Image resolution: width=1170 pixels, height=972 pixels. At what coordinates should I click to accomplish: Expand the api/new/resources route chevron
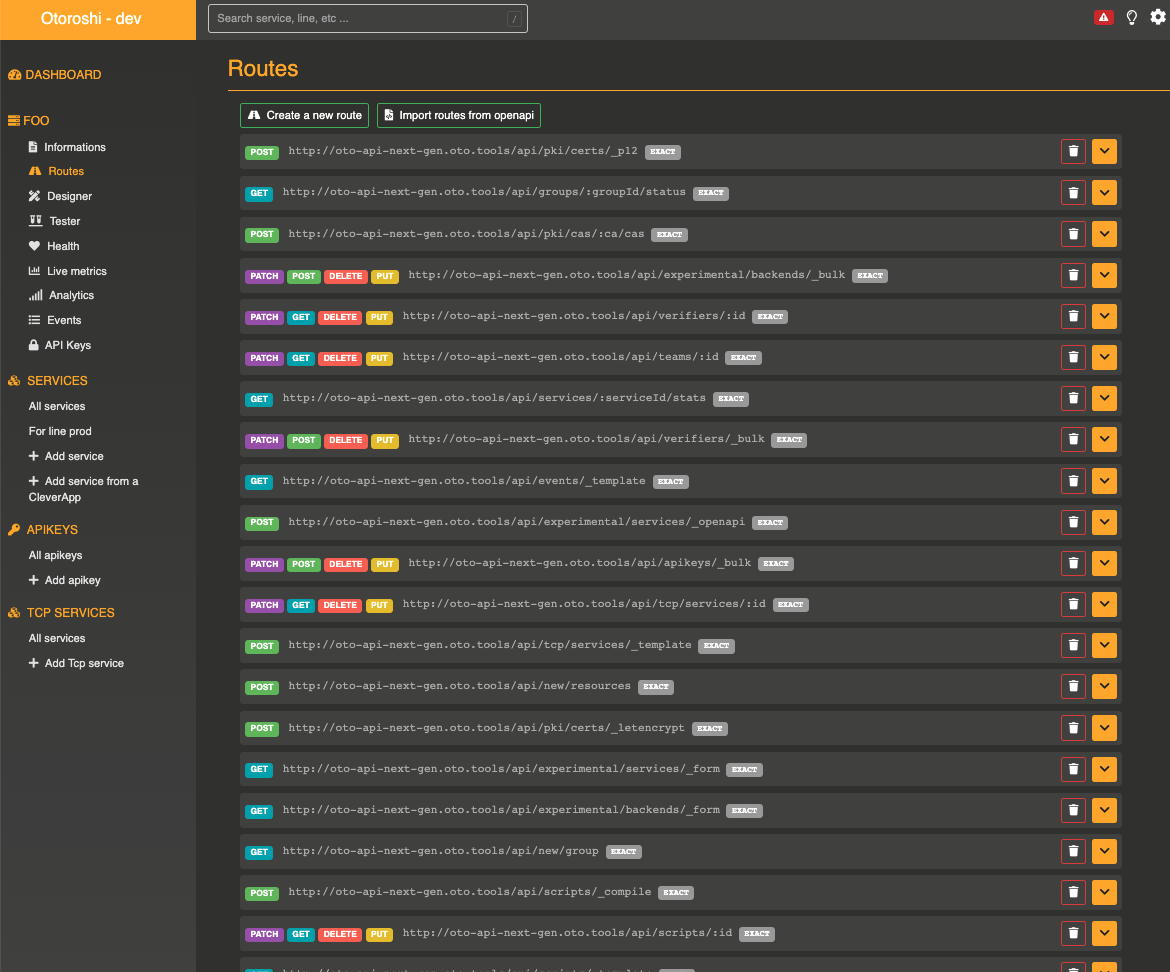tap(1104, 686)
